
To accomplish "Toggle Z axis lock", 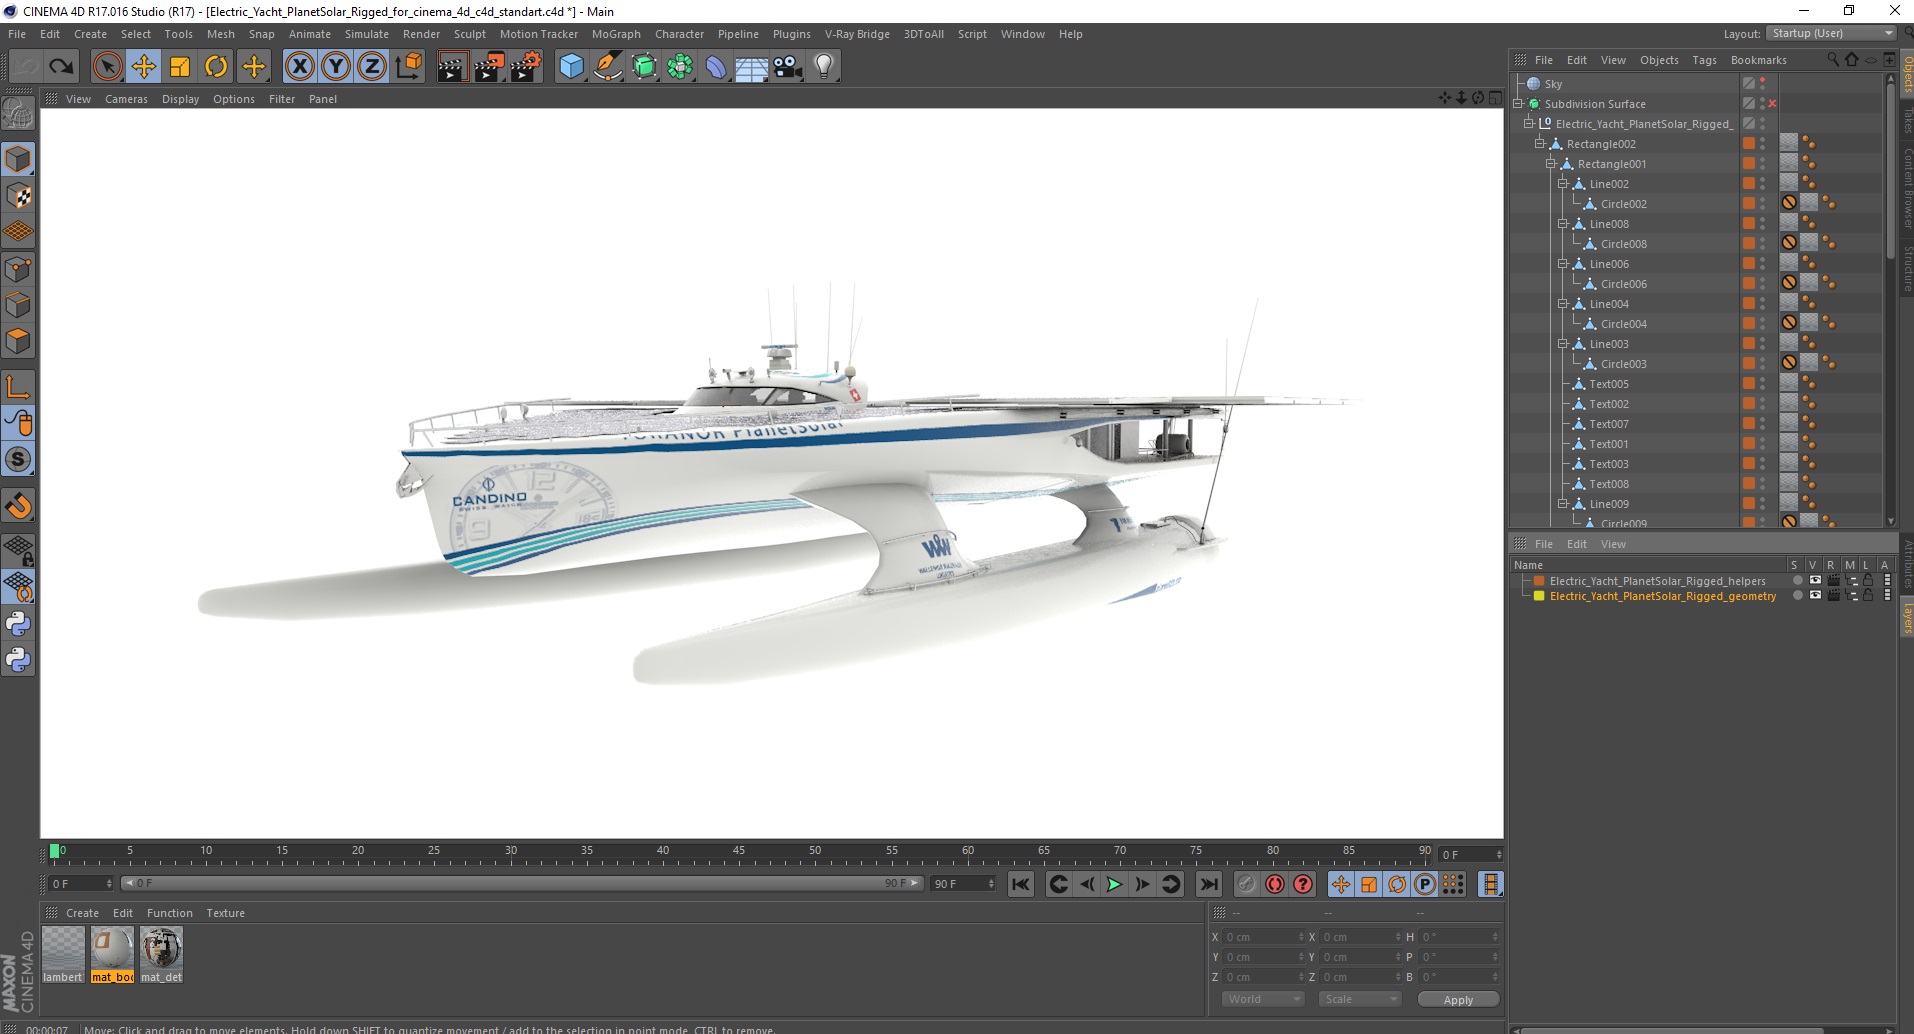I will pyautogui.click(x=372, y=67).
